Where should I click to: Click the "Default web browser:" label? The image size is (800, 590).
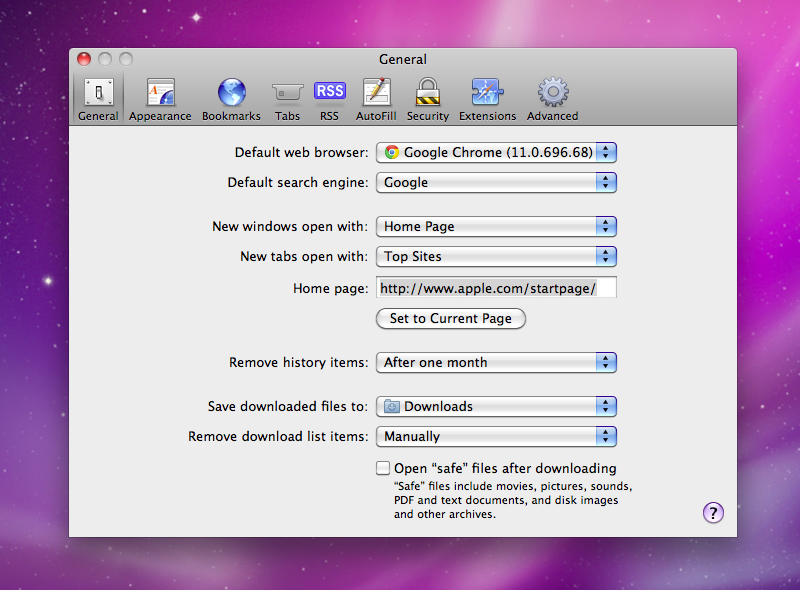(301, 153)
